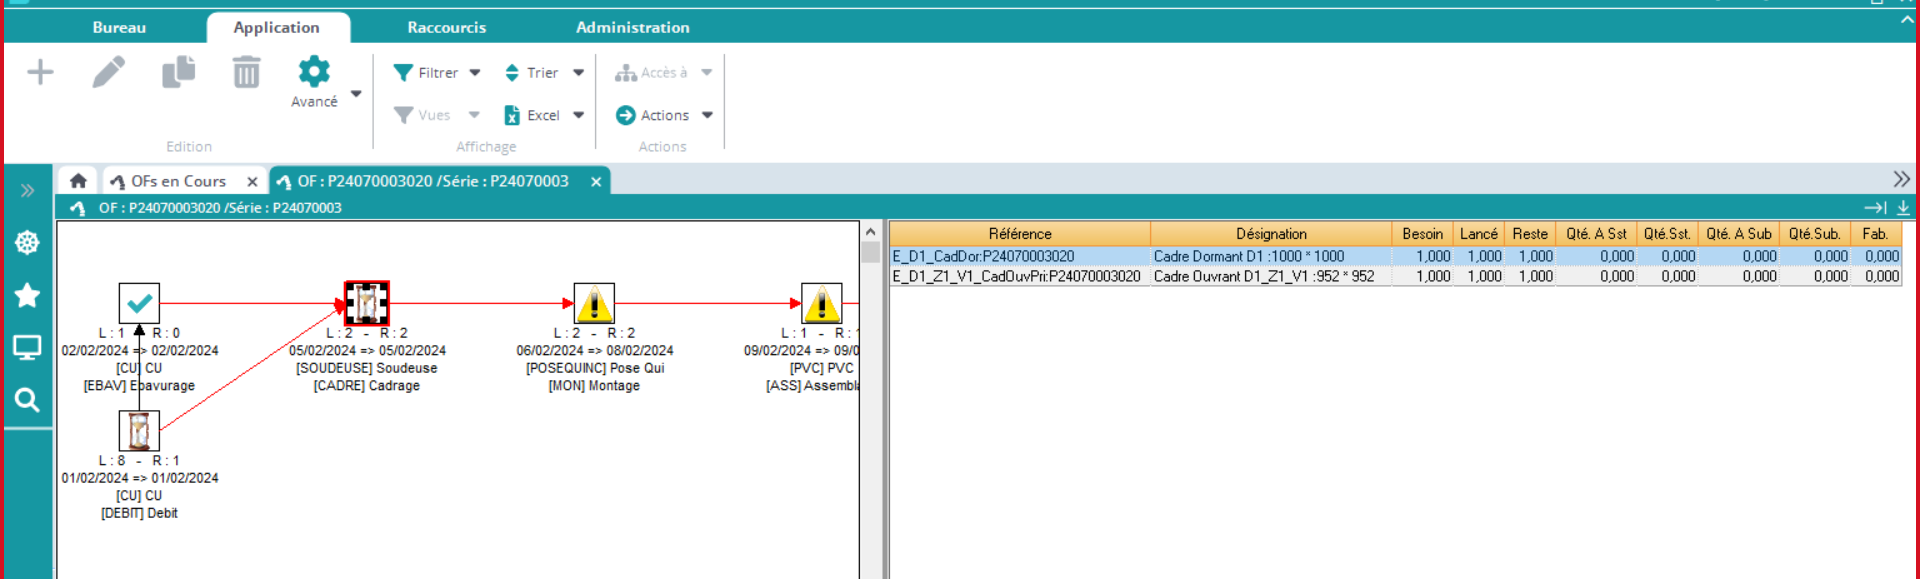This screenshot has height=579, width=1920.
Task: Click the magnifier search sidebar icon
Action: (x=27, y=400)
